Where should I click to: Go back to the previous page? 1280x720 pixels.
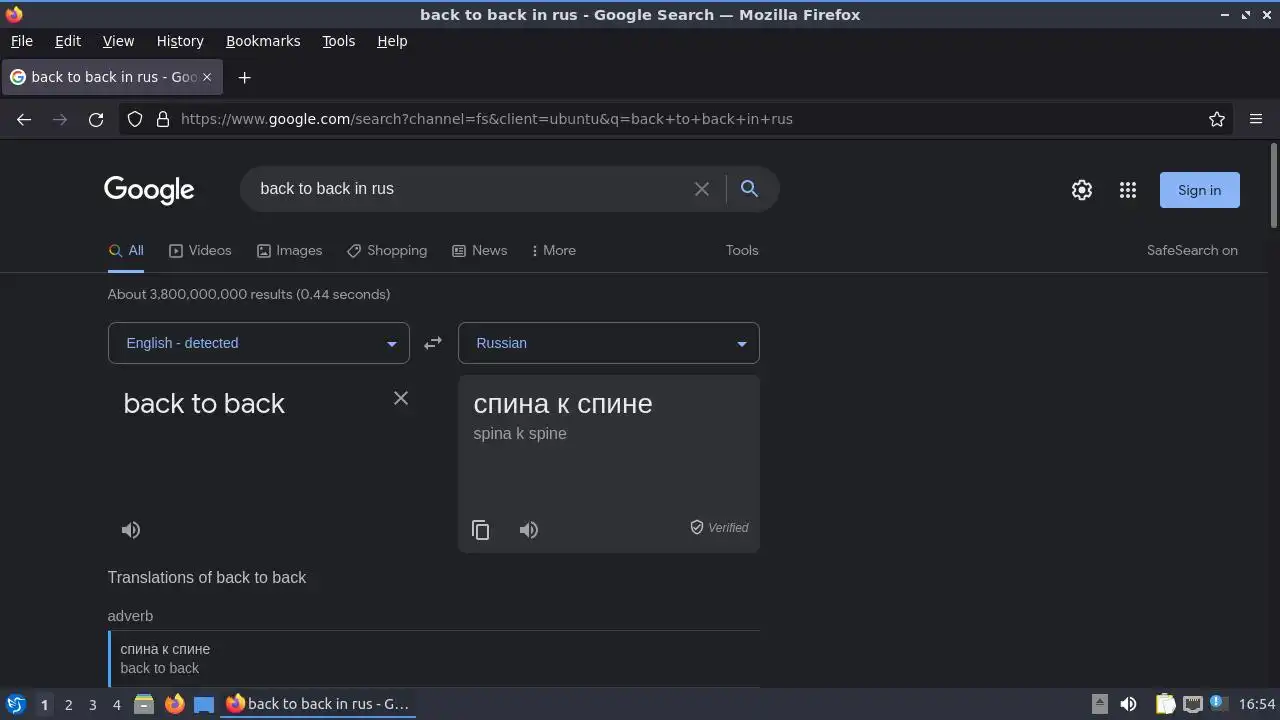[x=24, y=119]
